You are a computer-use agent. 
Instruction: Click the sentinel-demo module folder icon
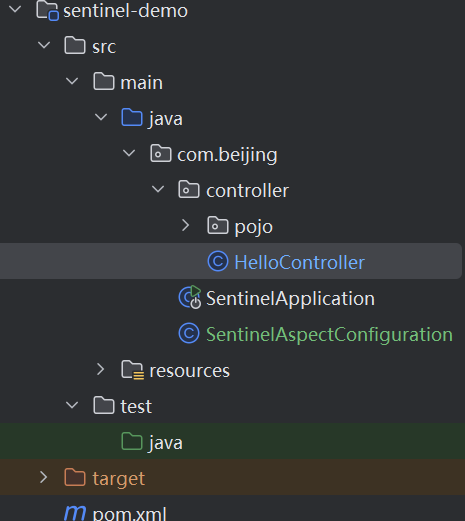coord(47,10)
